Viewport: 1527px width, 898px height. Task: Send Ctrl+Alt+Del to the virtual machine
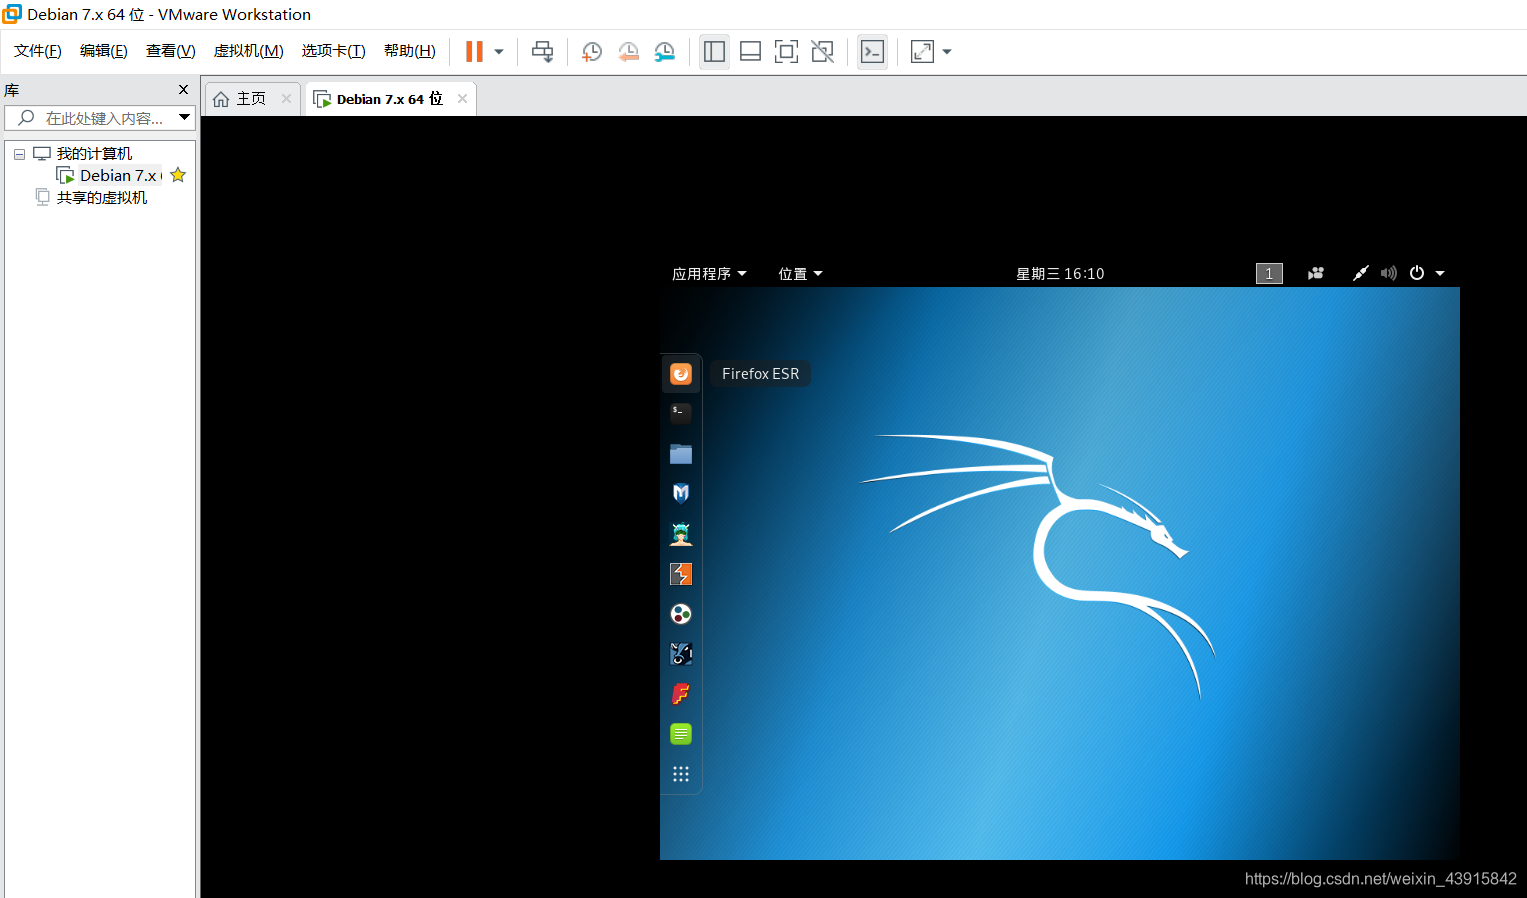(543, 52)
